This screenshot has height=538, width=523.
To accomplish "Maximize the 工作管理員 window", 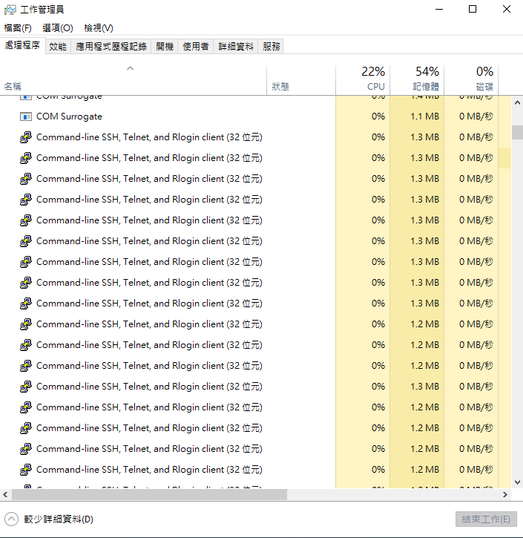I will coord(473,9).
